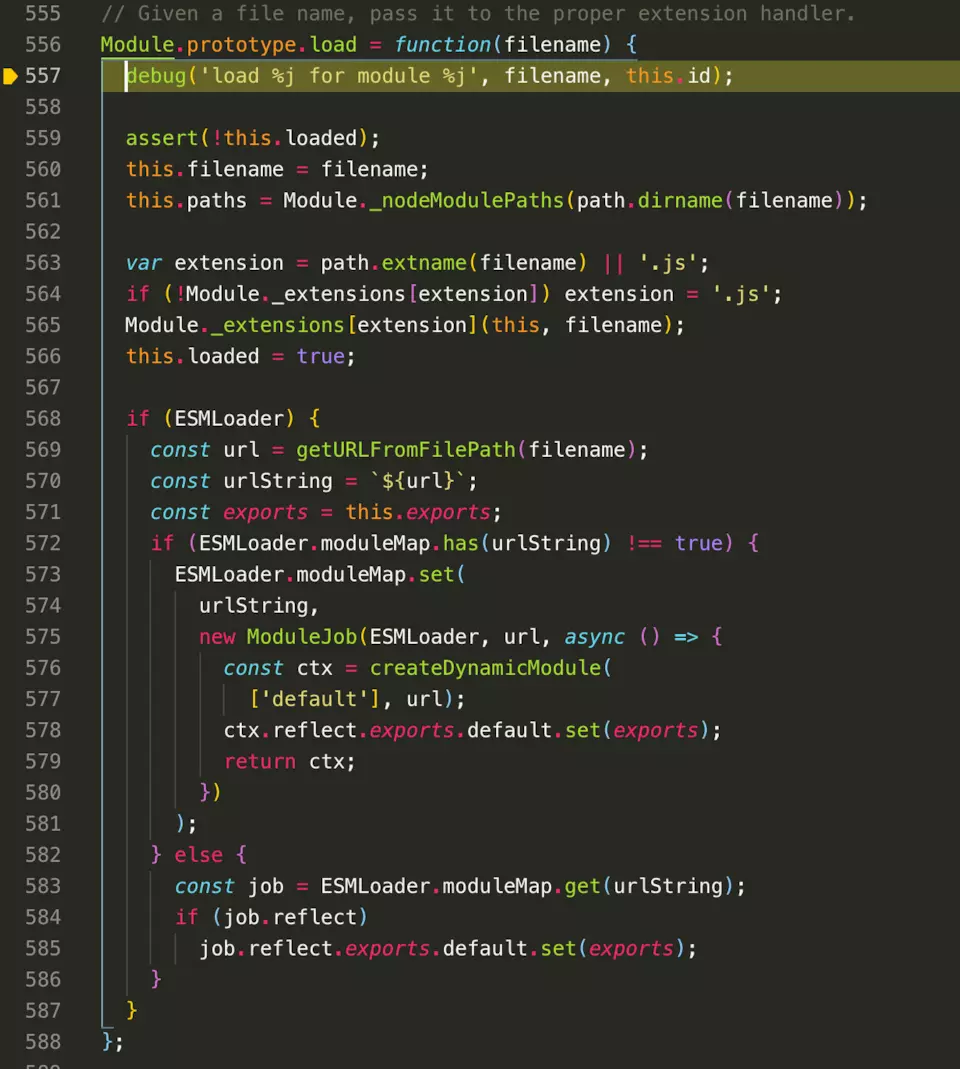
Task: Click the async keyword on line 575
Action: coord(594,637)
